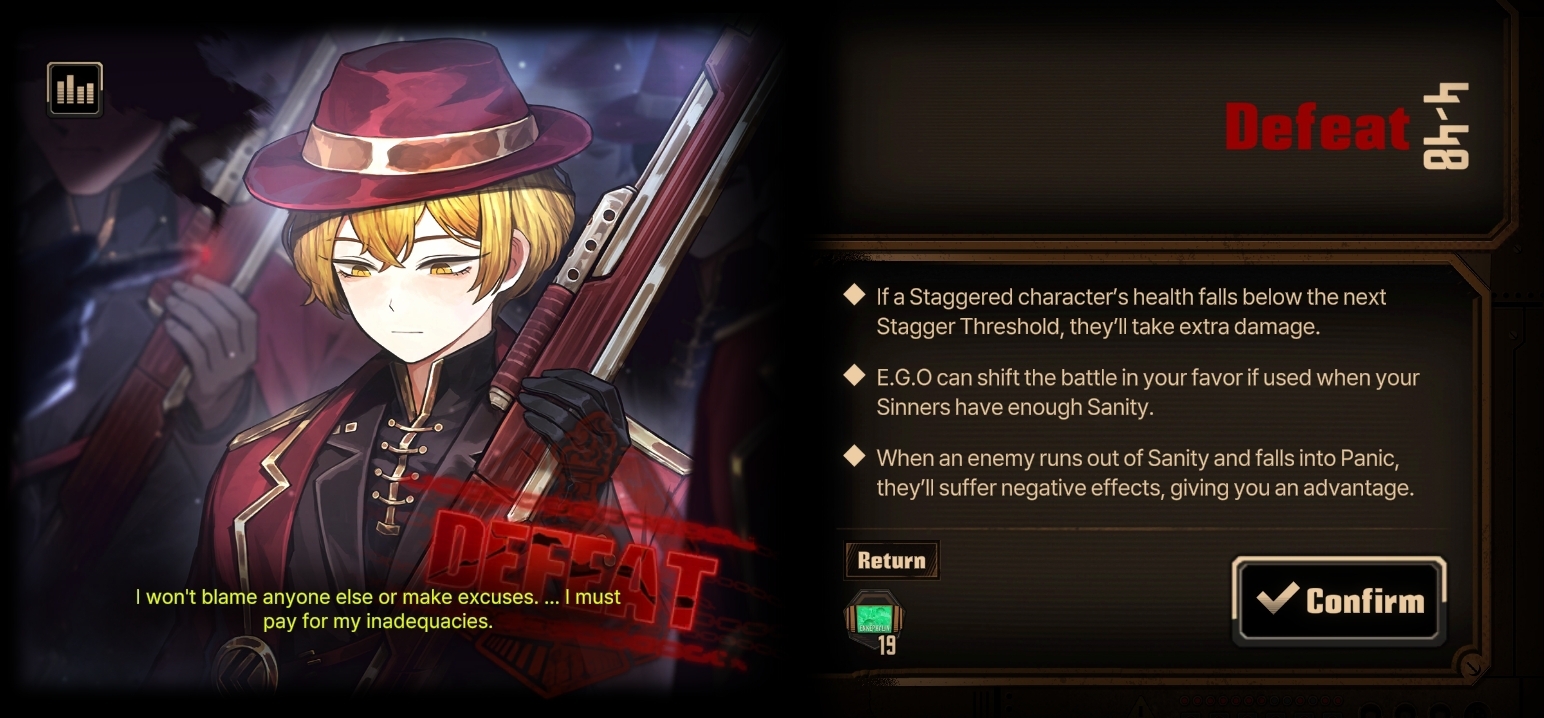Click the diamond bullet beside the Panic tip
1544x718 pixels.
tap(854, 456)
